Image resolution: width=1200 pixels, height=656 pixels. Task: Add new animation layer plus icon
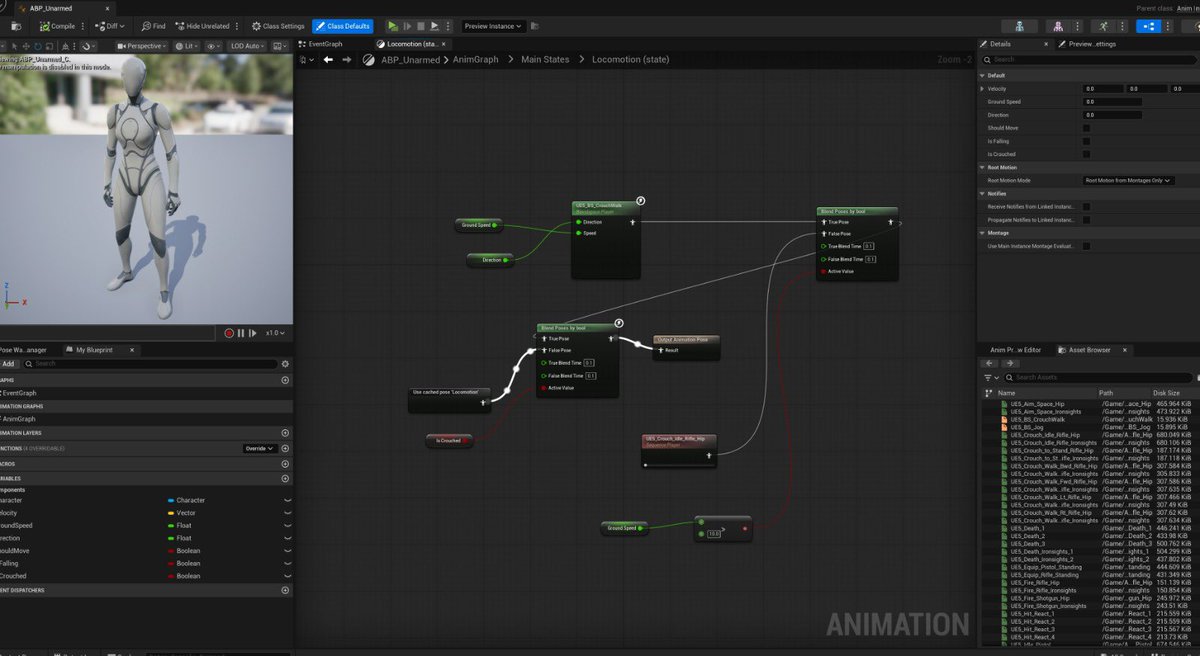[x=285, y=433]
